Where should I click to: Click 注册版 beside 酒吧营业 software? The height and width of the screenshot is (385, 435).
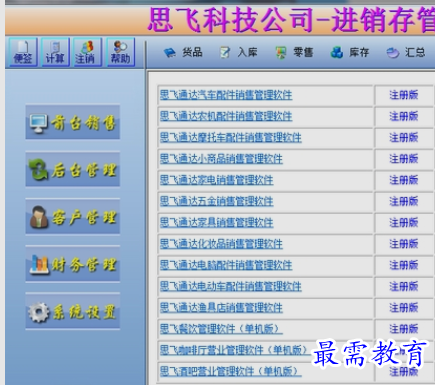[404, 372]
